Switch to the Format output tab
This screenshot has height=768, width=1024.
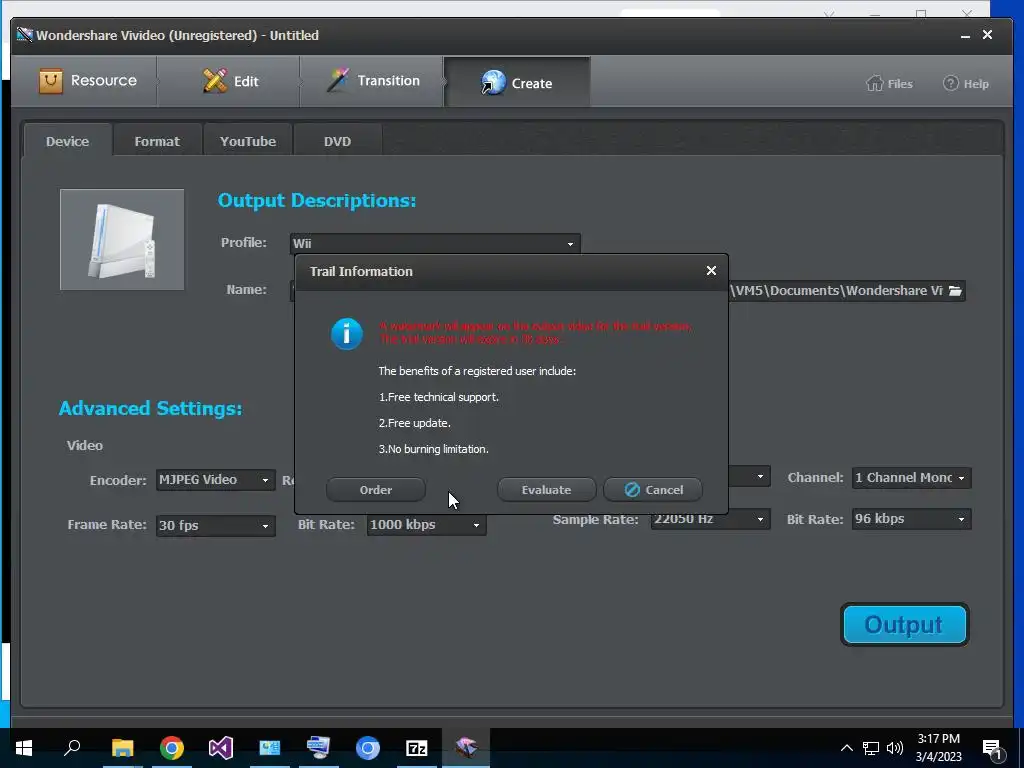(x=157, y=141)
